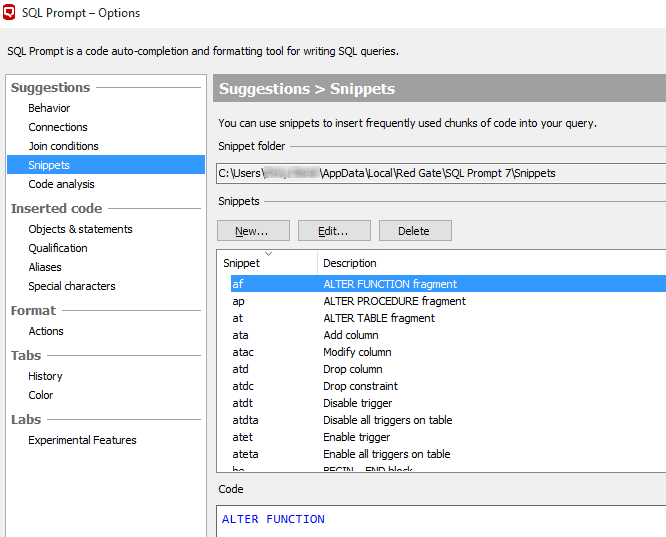Click the 'Drop column' description
Screen dimensions: 666x537
pos(353,369)
